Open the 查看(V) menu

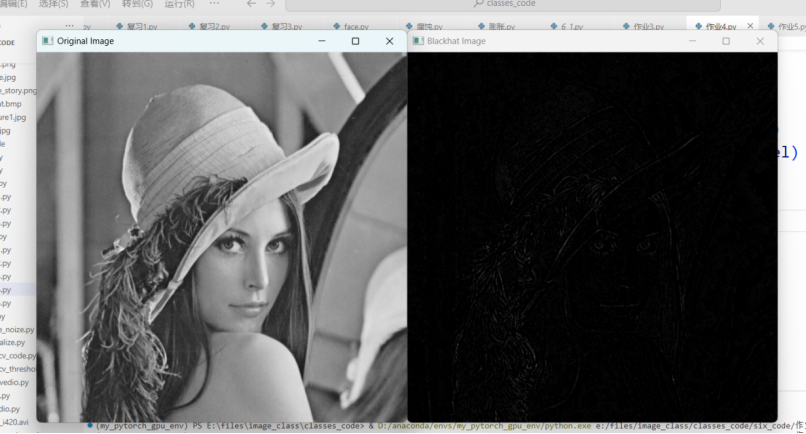95,4
